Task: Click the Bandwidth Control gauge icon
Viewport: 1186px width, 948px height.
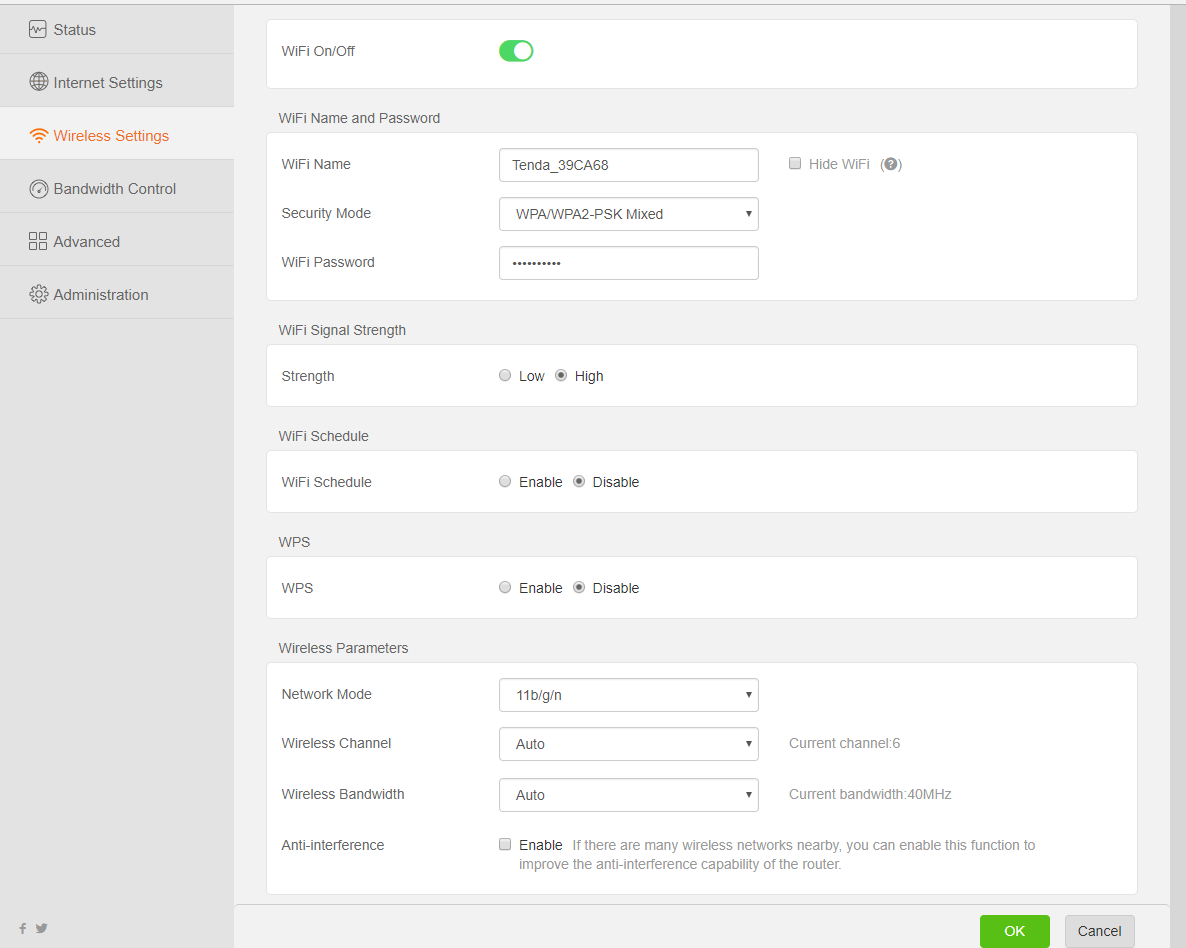Action: pos(38,189)
